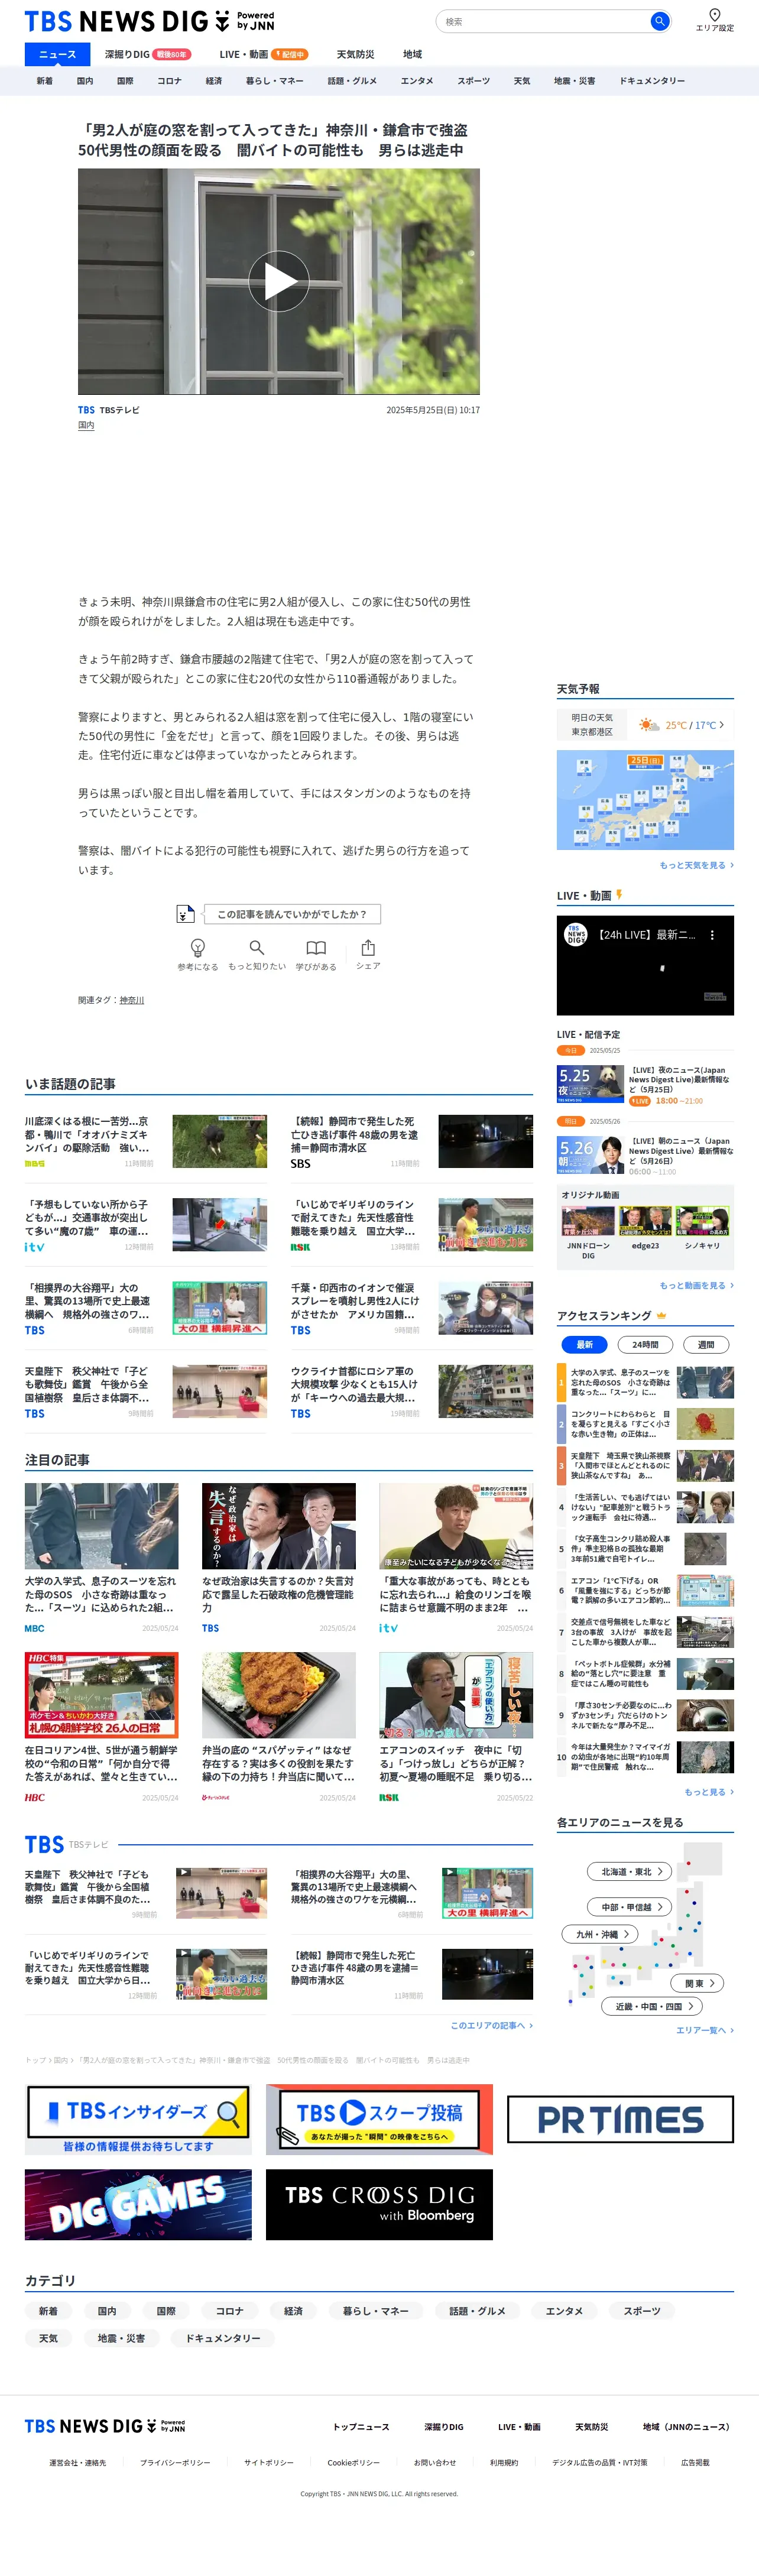This screenshot has height=2576, width=759.
Task: Click footer link 利用規約
Action: click(504, 2462)
